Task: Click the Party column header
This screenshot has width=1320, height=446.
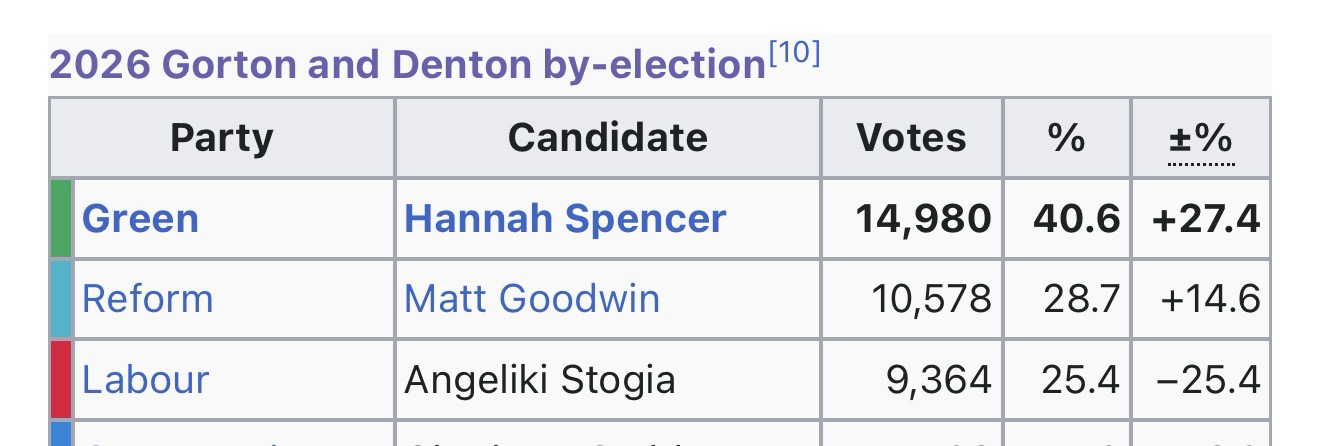Action: click(221, 138)
